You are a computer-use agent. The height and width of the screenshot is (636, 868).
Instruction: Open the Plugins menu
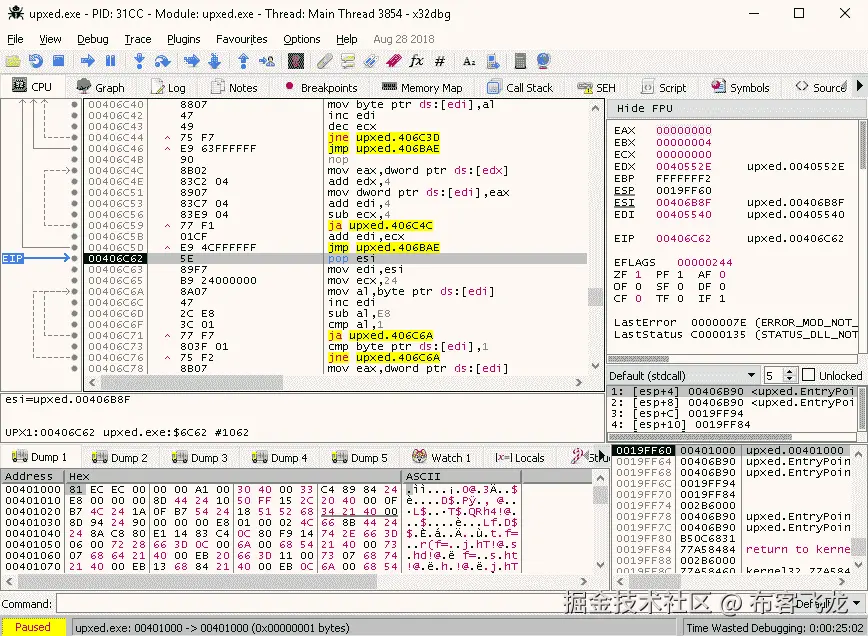tap(184, 39)
